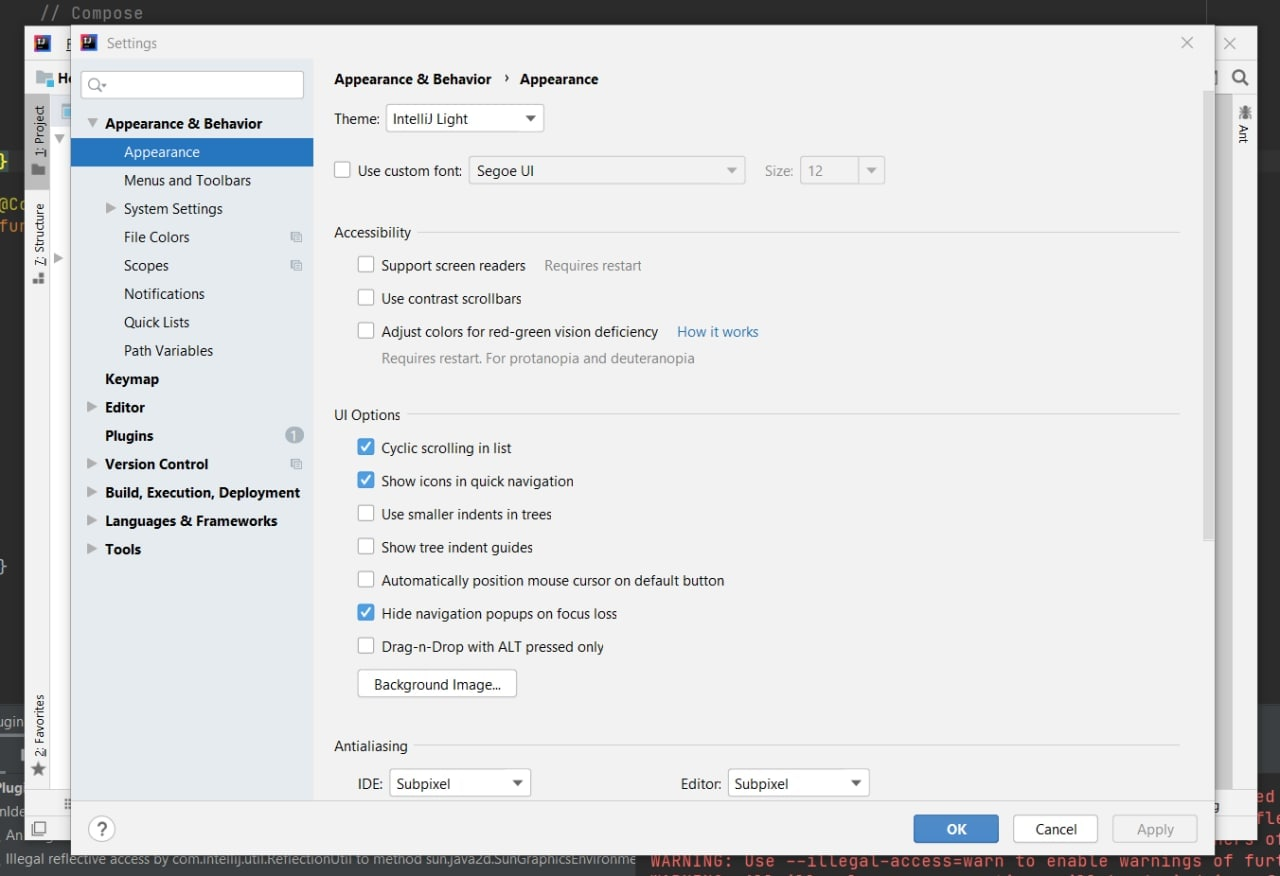The image size is (1280, 876).
Task: Expand the Editor settings tree node
Action: pyautogui.click(x=91, y=407)
